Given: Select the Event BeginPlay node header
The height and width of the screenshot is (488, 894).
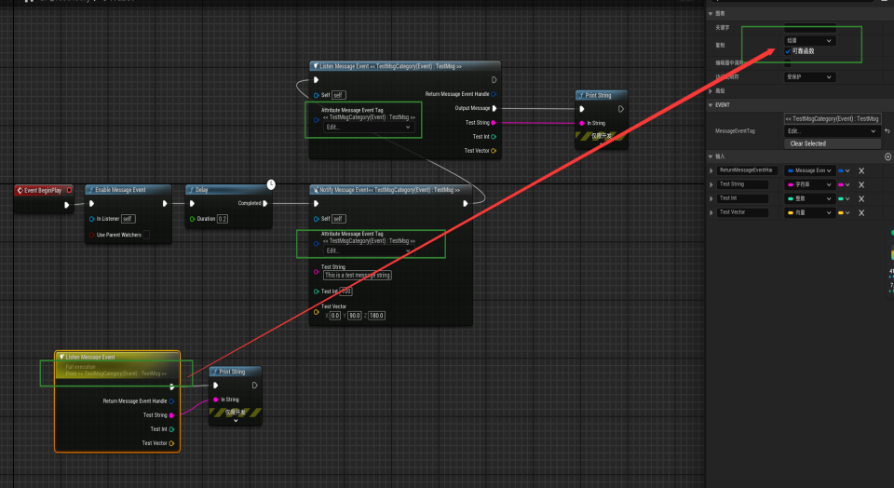Looking at the screenshot, I should [43, 190].
